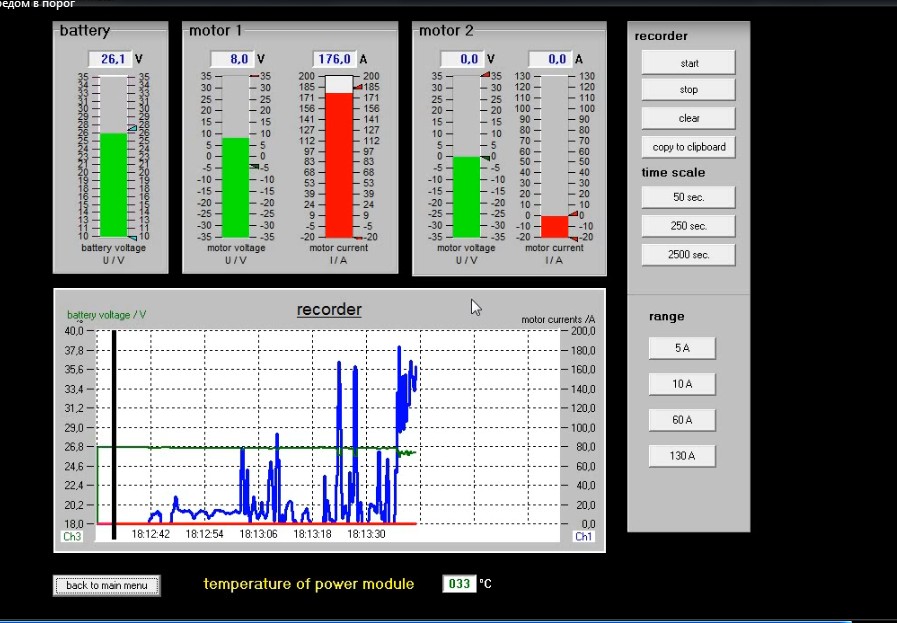Viewport: 897px width, 623px height.
Task: Copy recorded data to clipboard
Action: (688, 147)
